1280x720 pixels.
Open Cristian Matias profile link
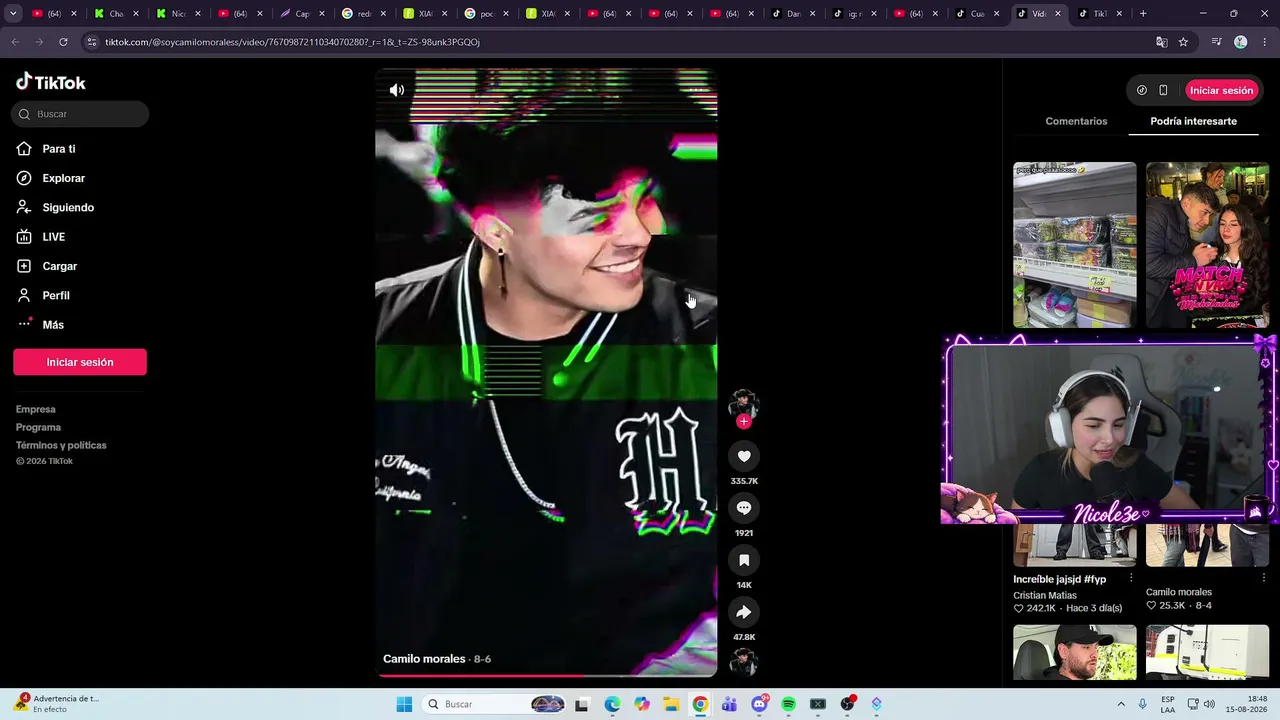tap(1045, 595)
